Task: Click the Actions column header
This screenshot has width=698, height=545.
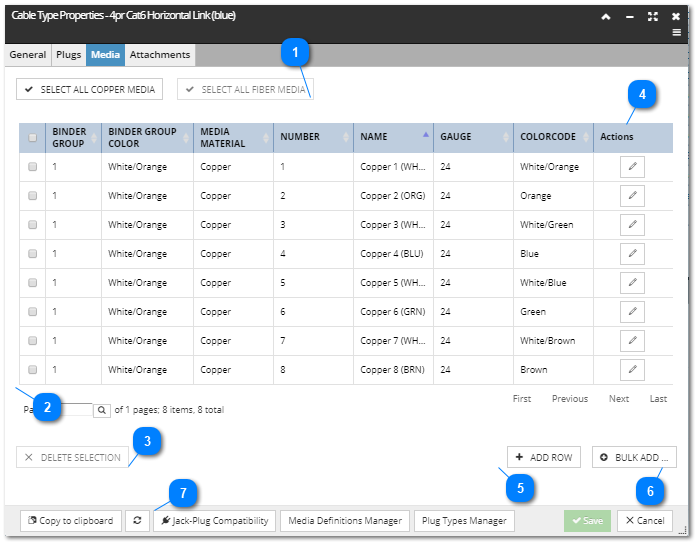Action: point(633,138)
